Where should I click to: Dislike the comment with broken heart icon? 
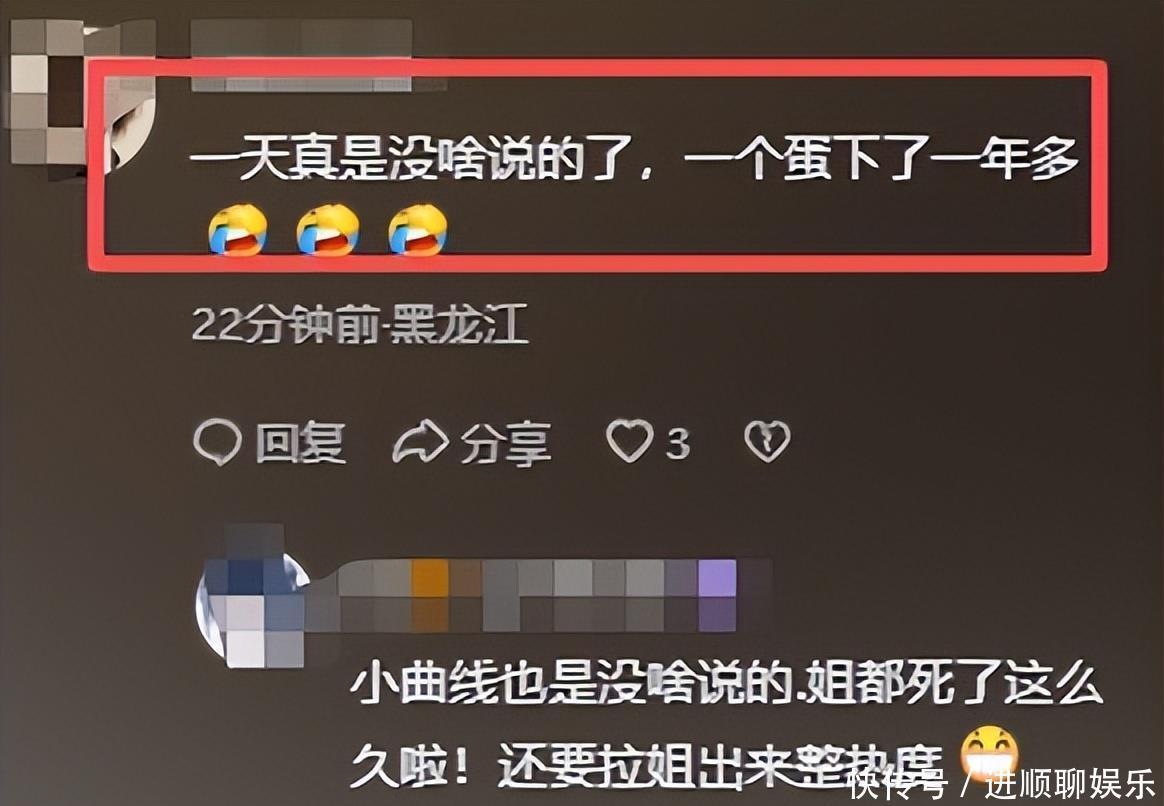click(x=767, y=442)
